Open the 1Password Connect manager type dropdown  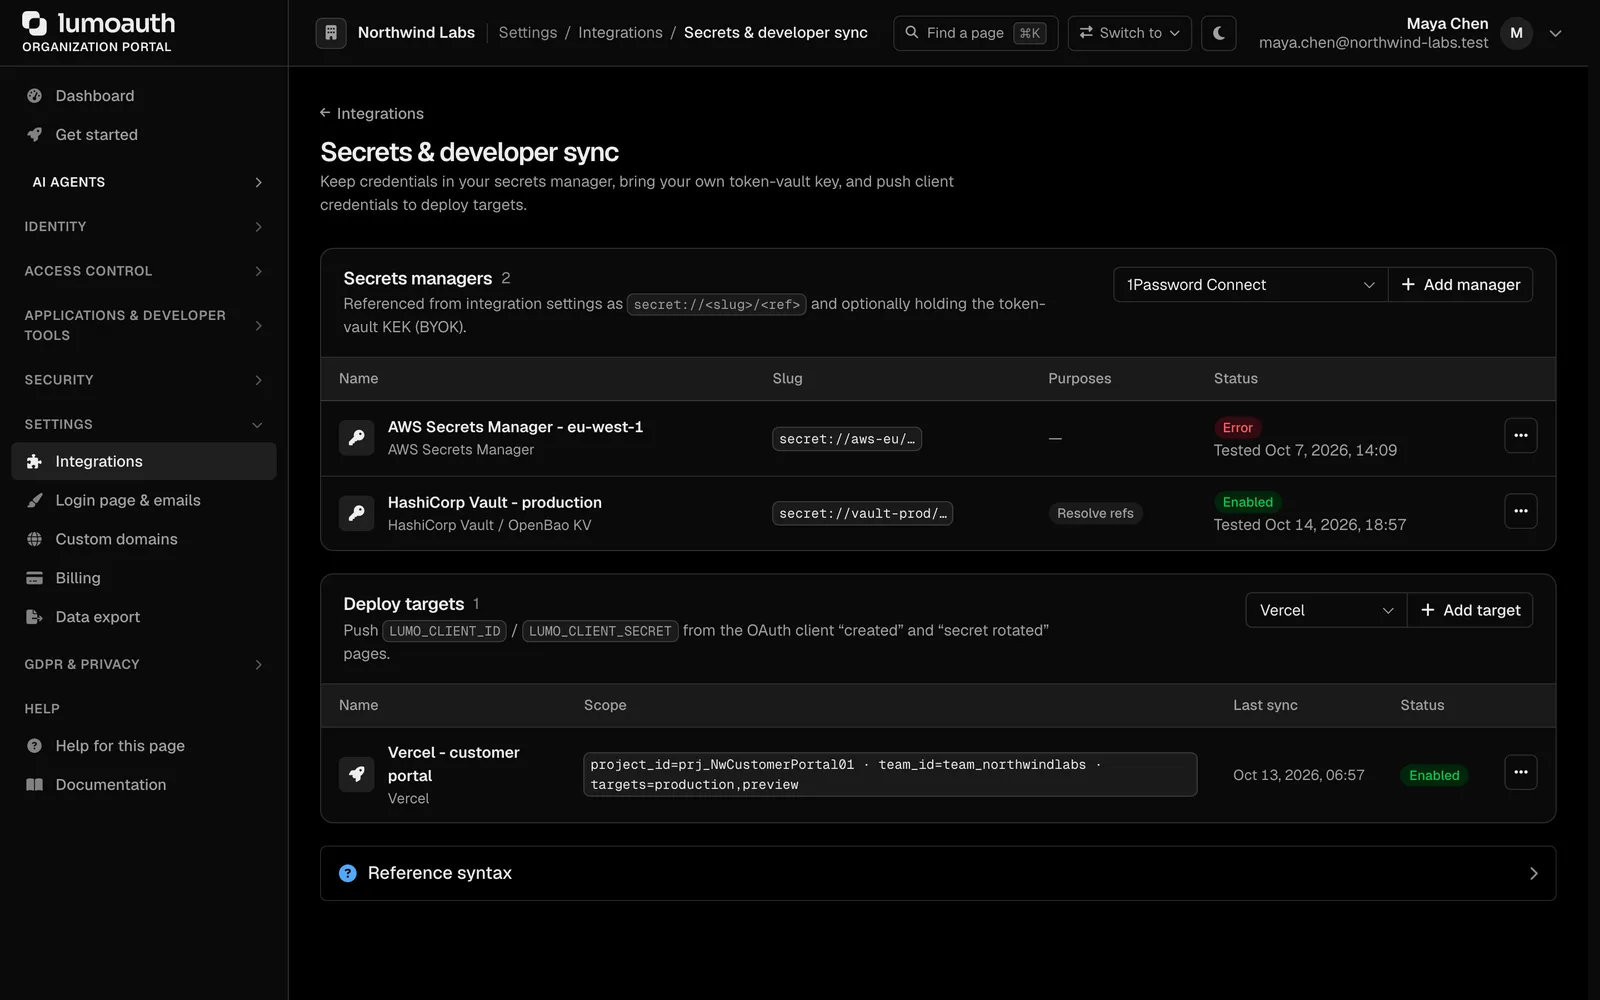[1250, 285]
